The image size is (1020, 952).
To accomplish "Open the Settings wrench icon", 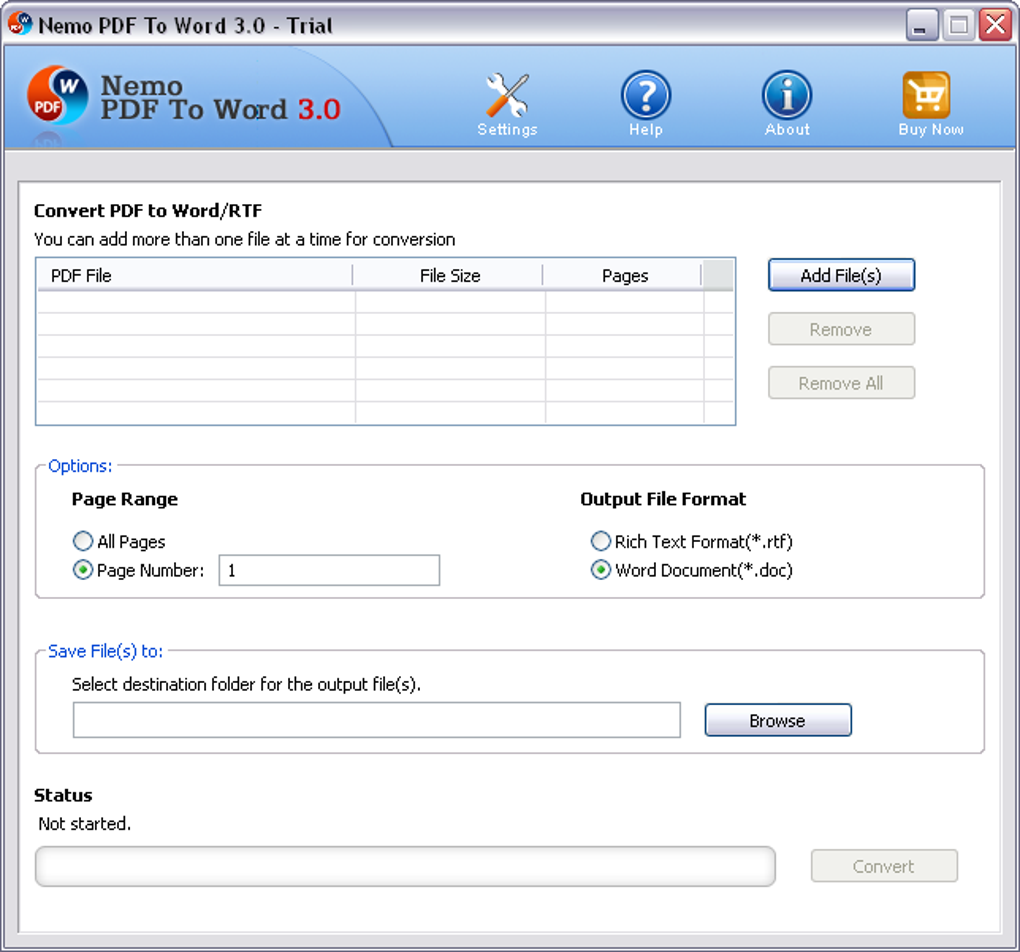I will click(x=507, y=95).
